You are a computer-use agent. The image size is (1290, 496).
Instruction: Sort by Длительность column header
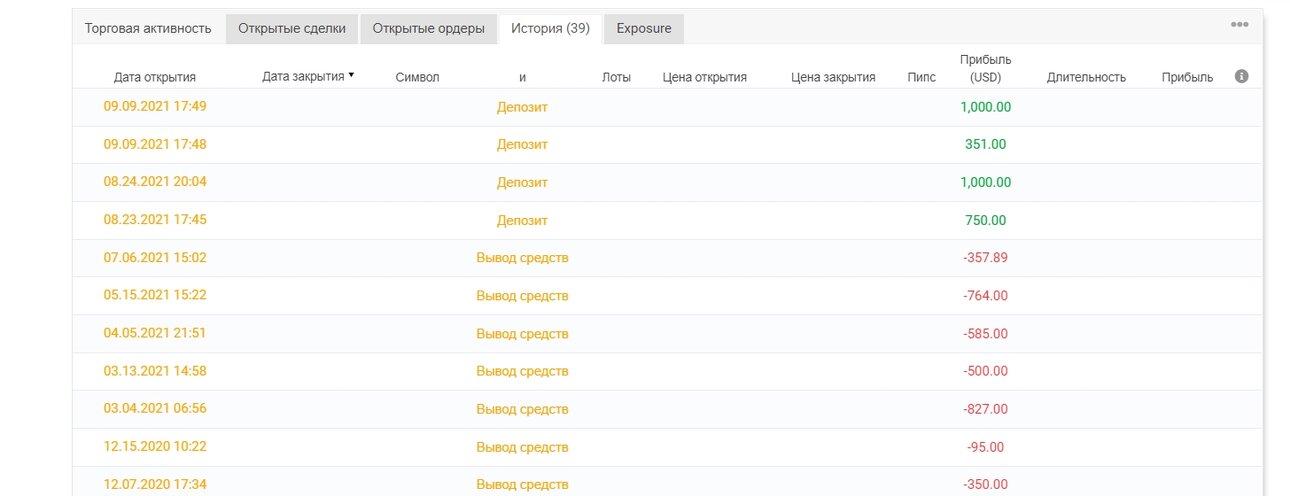point(1086,77)
